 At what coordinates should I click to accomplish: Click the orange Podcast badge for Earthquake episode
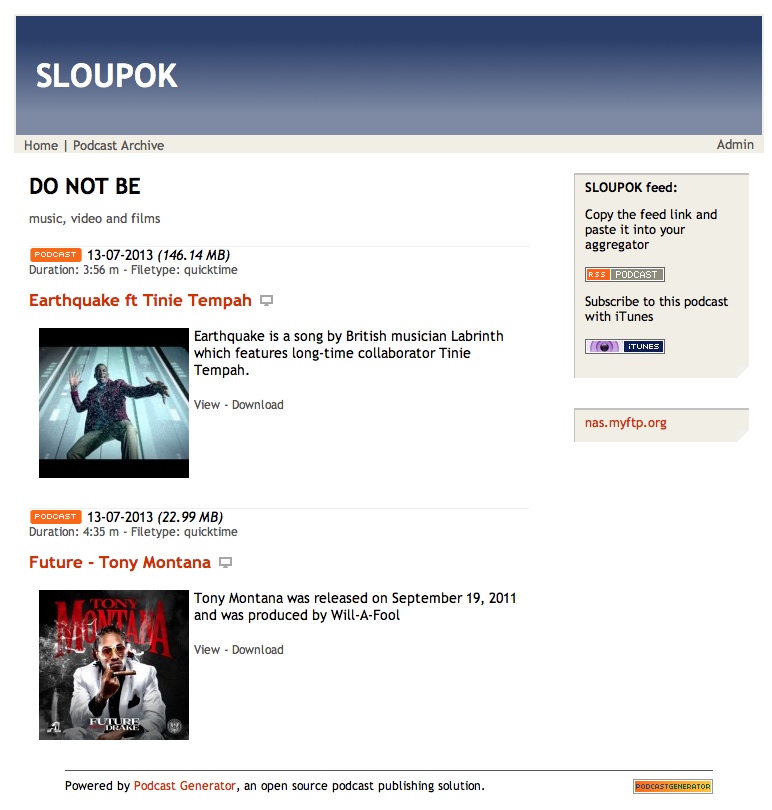[x=55, y=255]
